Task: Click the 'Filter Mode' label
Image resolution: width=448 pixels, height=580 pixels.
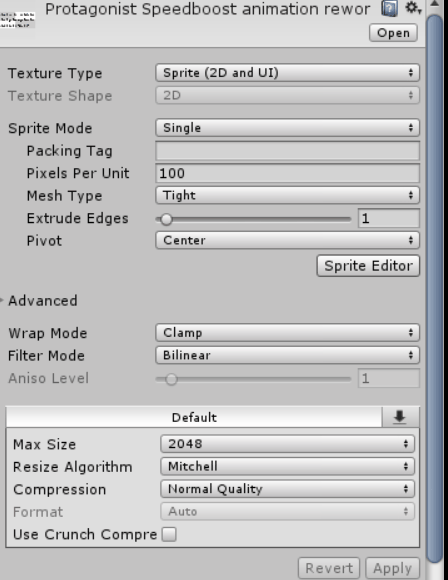Action: pyautogui.click(x=47, y=356)
